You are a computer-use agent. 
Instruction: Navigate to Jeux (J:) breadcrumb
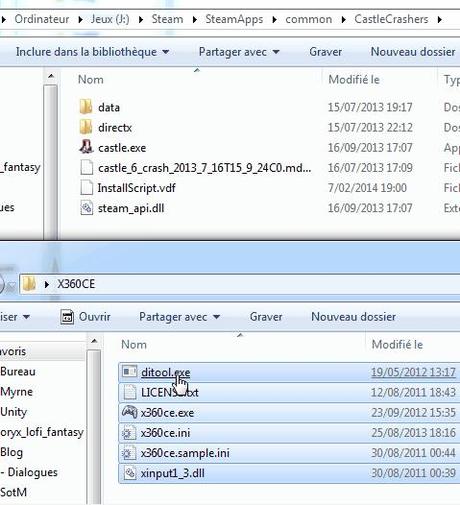coord(110,19)
